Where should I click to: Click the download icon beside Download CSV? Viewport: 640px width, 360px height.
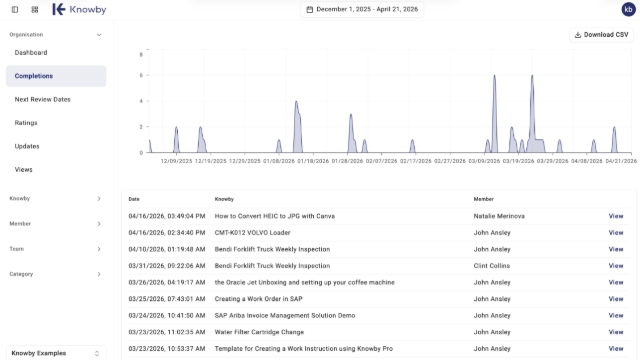(x=578, y=35)
